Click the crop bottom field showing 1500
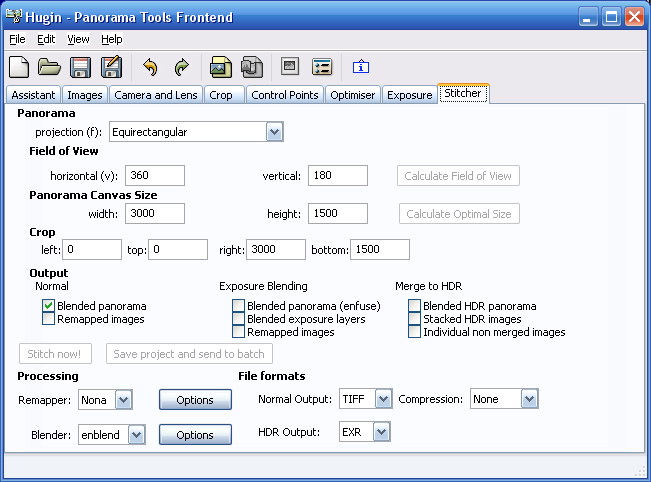The width and height of the screenshot is (651, 482). click(x=380, y=250)
